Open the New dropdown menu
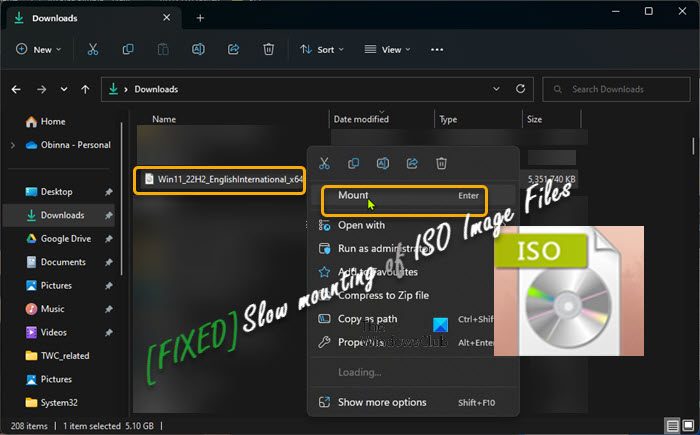Image resolution: width=700 pixels, height=435 pixels. click(x=38, y=50)
